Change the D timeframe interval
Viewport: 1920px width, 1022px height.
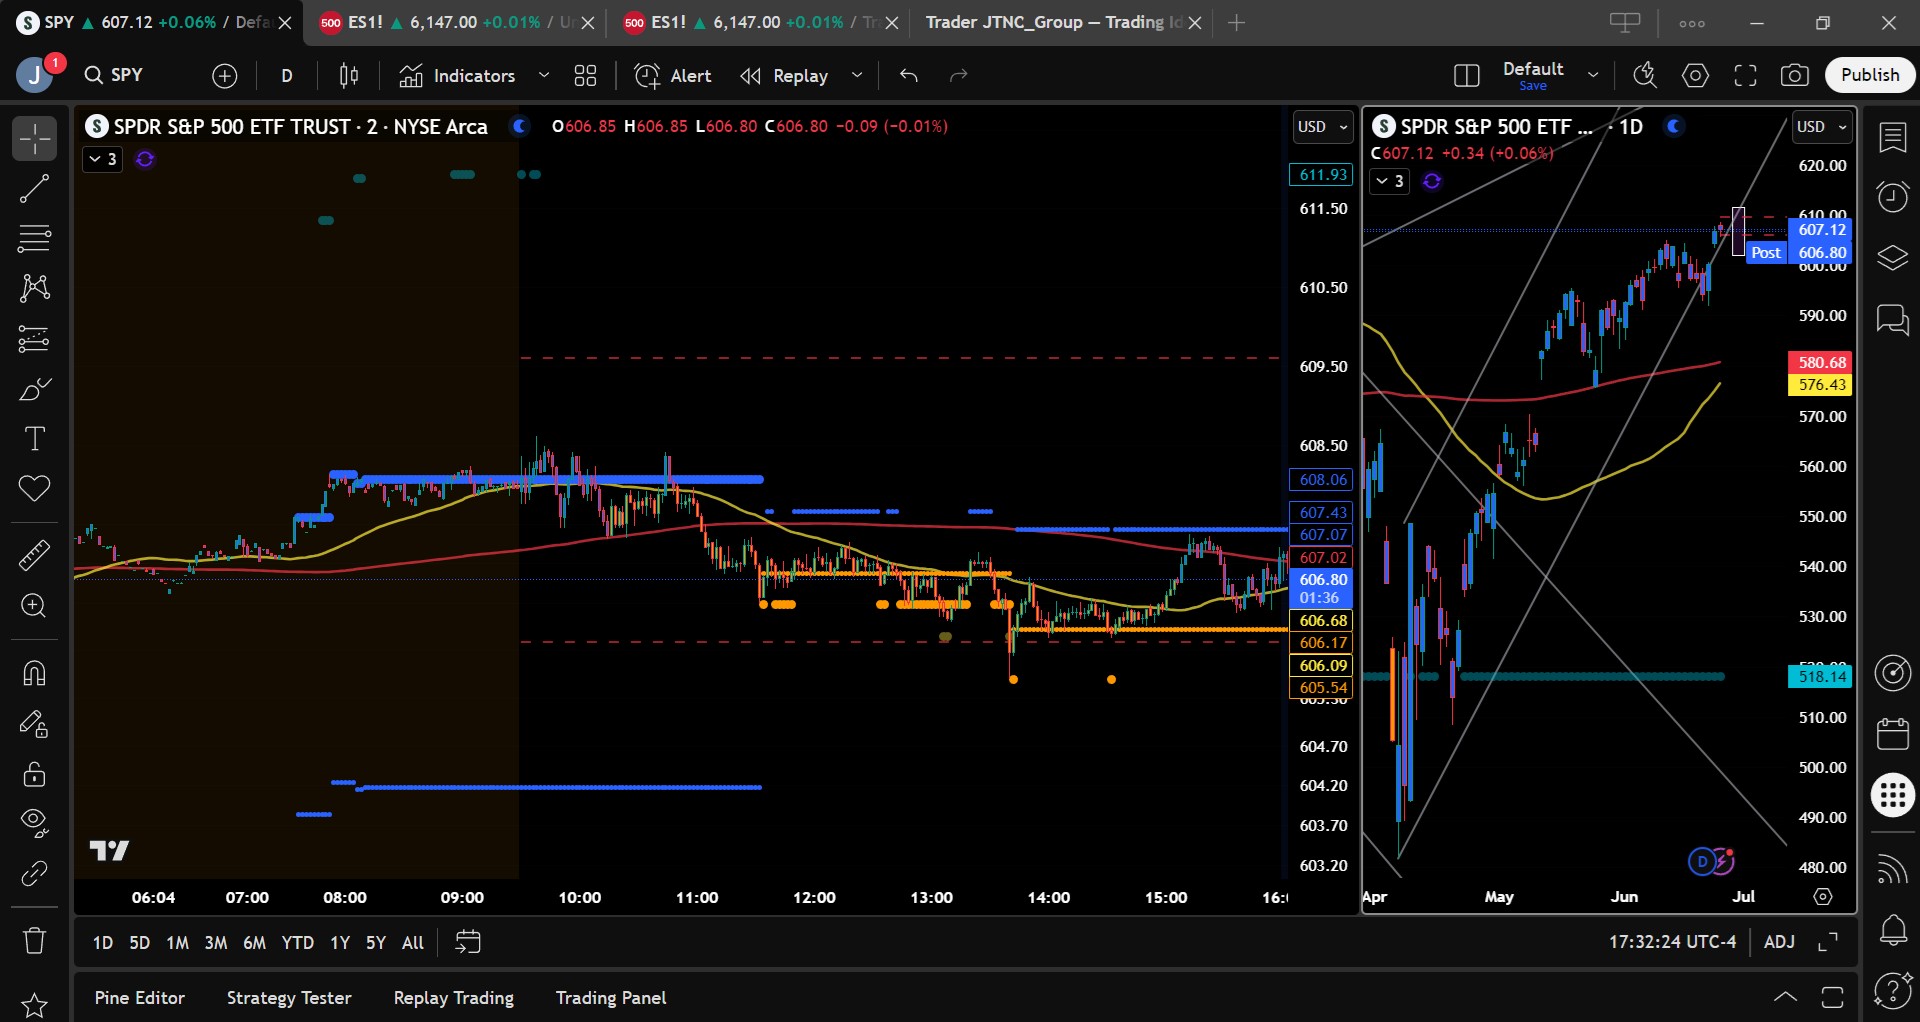(x=287, y=75)
